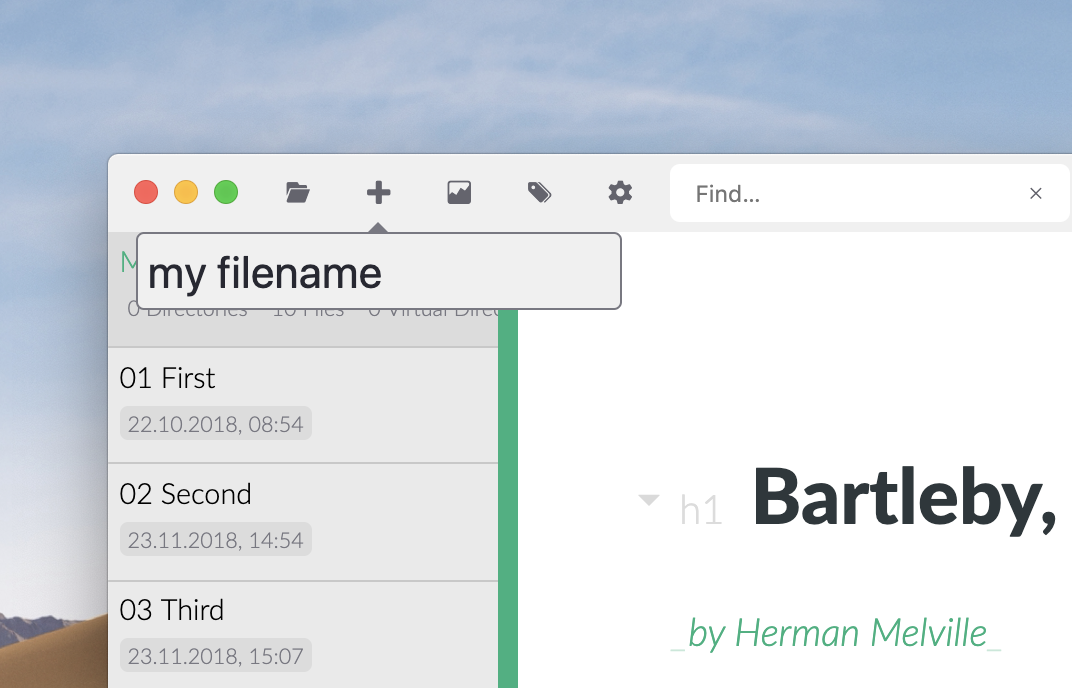This screenshot has width=1072, height=688.
Task: Click the open directory folder icon
Action: [x=297, y=193]
